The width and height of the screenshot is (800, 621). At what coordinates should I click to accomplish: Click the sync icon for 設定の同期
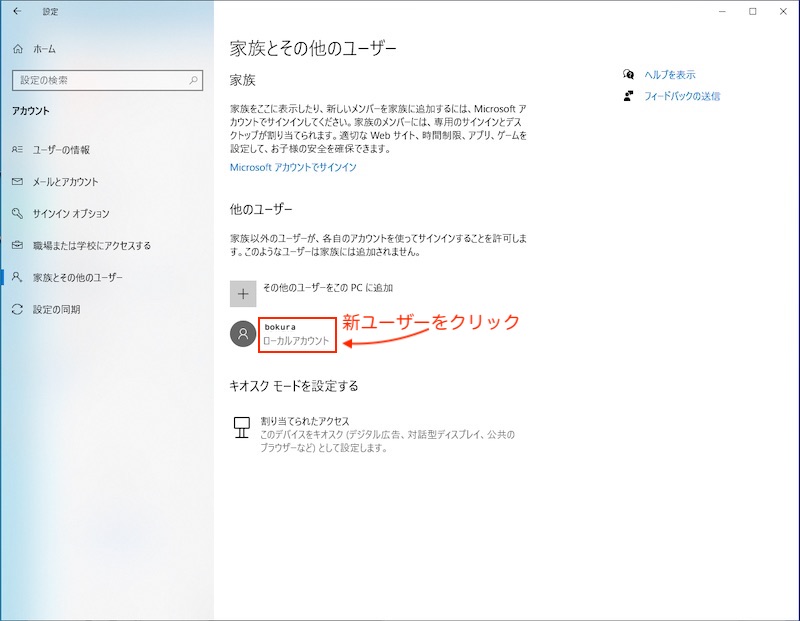pos(17,309)
